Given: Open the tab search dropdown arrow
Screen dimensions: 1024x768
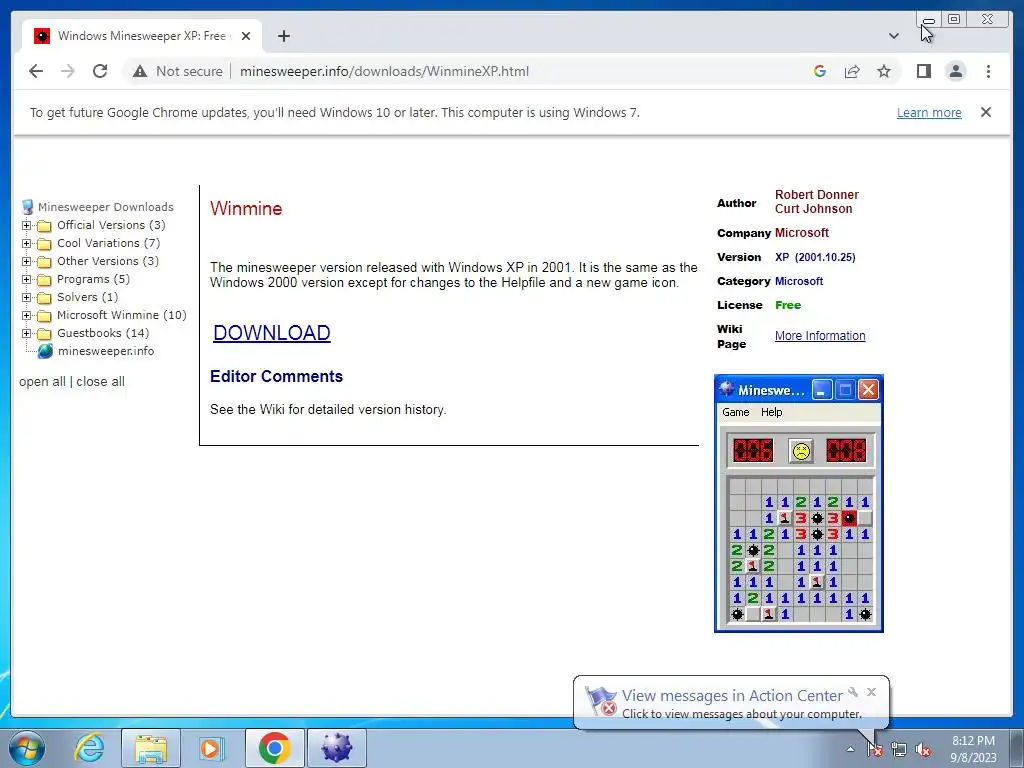Looking at the screenshot, I should pyautogui.click(x=894, y=36).
